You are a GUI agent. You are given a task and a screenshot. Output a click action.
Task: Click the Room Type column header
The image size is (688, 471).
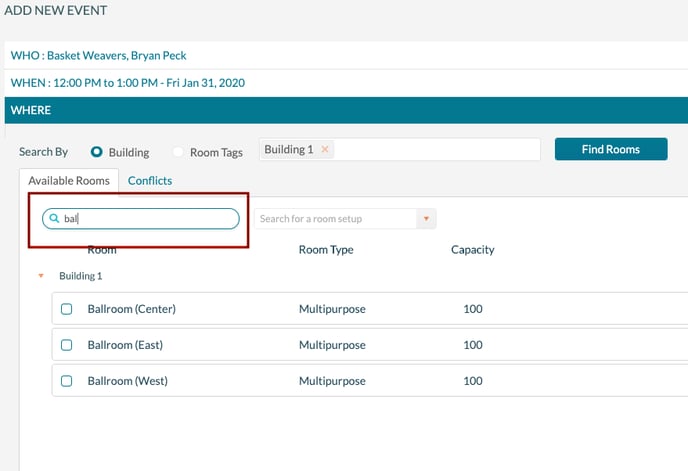(326, 250)
